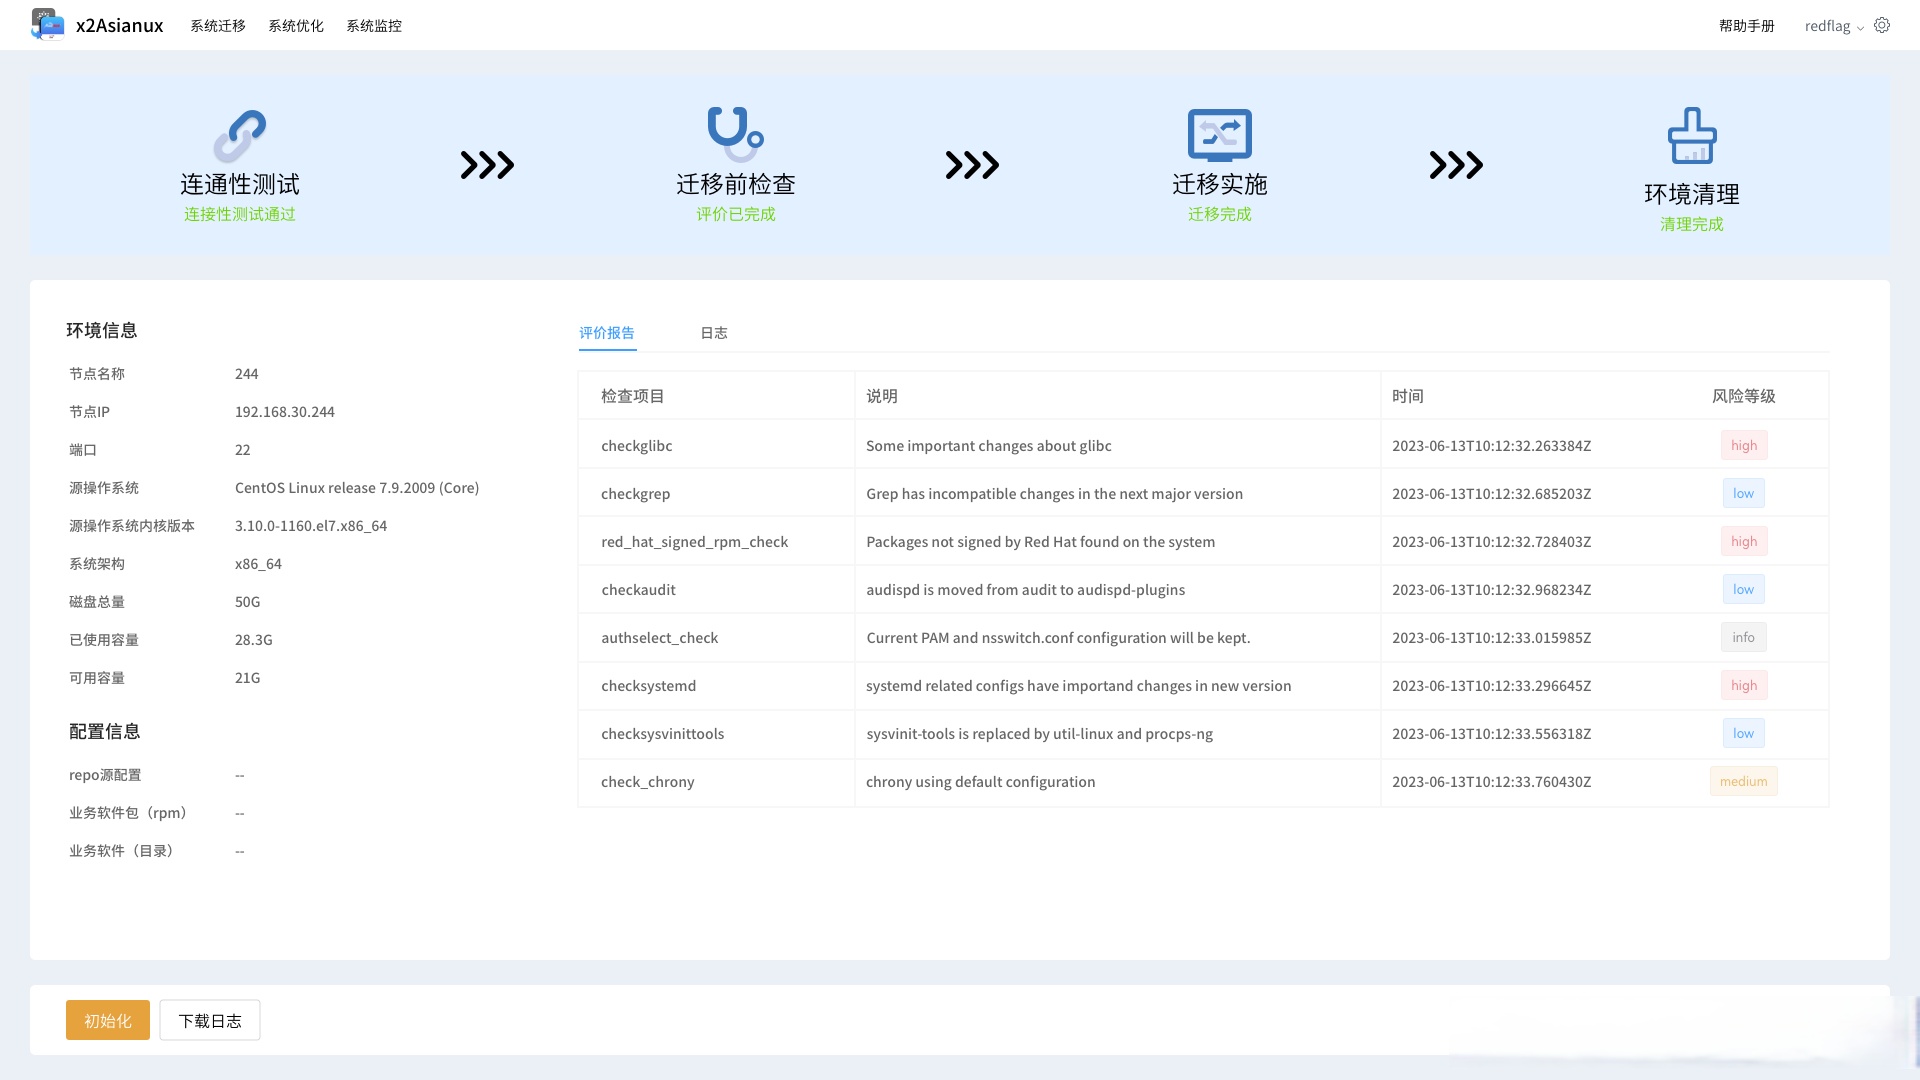Click the 连通性测试 chain link icon
The width and height of the screenshot is (1920, 1080).
coord(239,136)
